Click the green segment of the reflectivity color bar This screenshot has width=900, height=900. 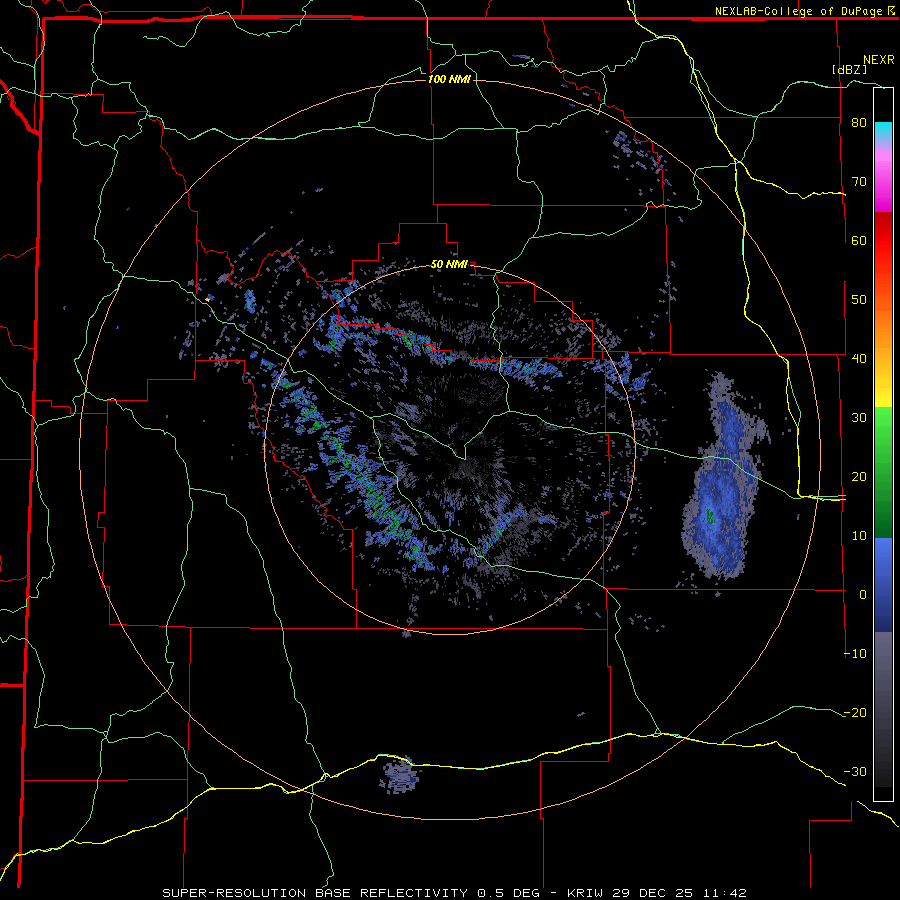click(883, 472)
